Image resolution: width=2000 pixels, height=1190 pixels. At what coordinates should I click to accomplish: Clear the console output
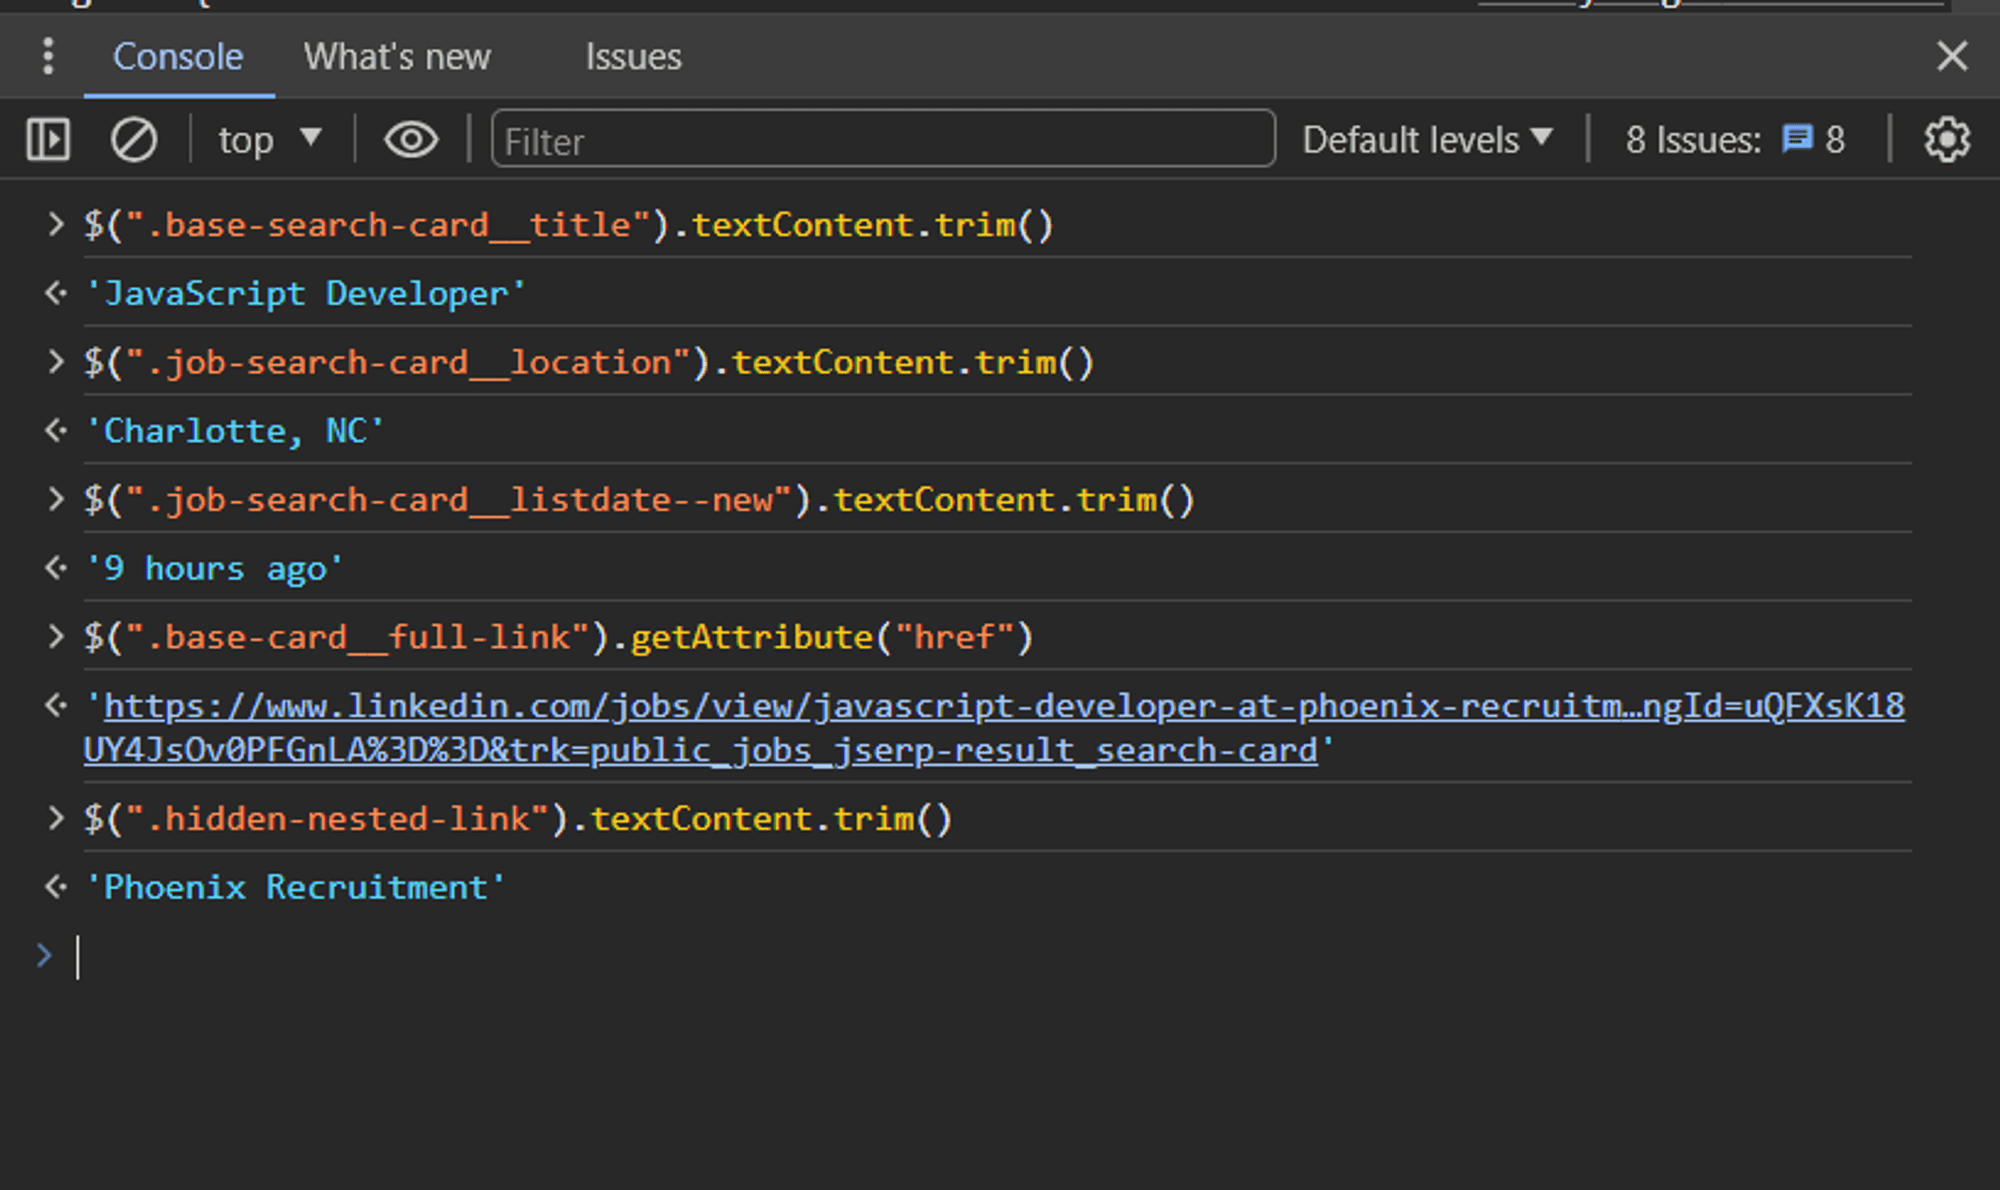click(135, 139)
